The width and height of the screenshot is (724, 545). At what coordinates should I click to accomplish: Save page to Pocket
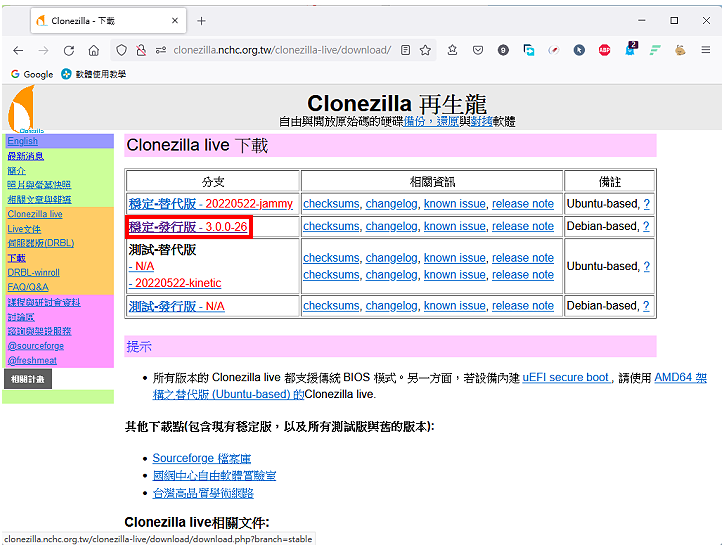point(478,50)
